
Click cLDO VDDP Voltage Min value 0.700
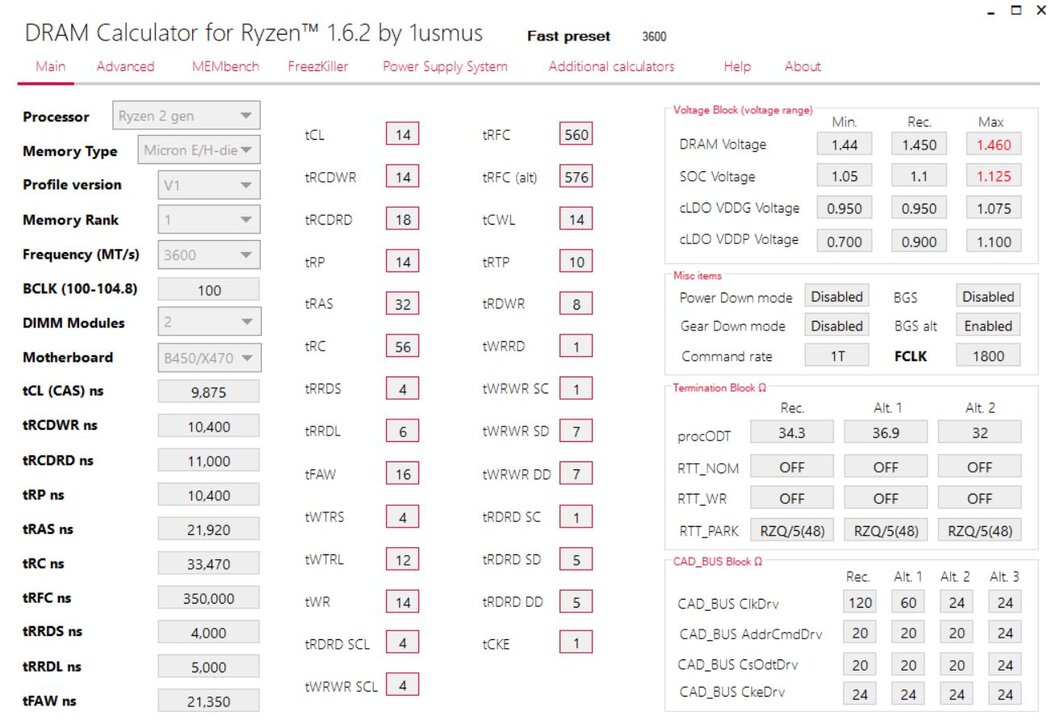845,241
